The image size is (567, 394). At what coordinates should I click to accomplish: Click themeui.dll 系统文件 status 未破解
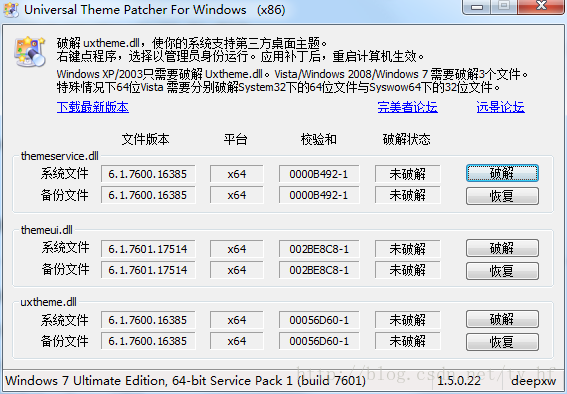tap(408, 249)
